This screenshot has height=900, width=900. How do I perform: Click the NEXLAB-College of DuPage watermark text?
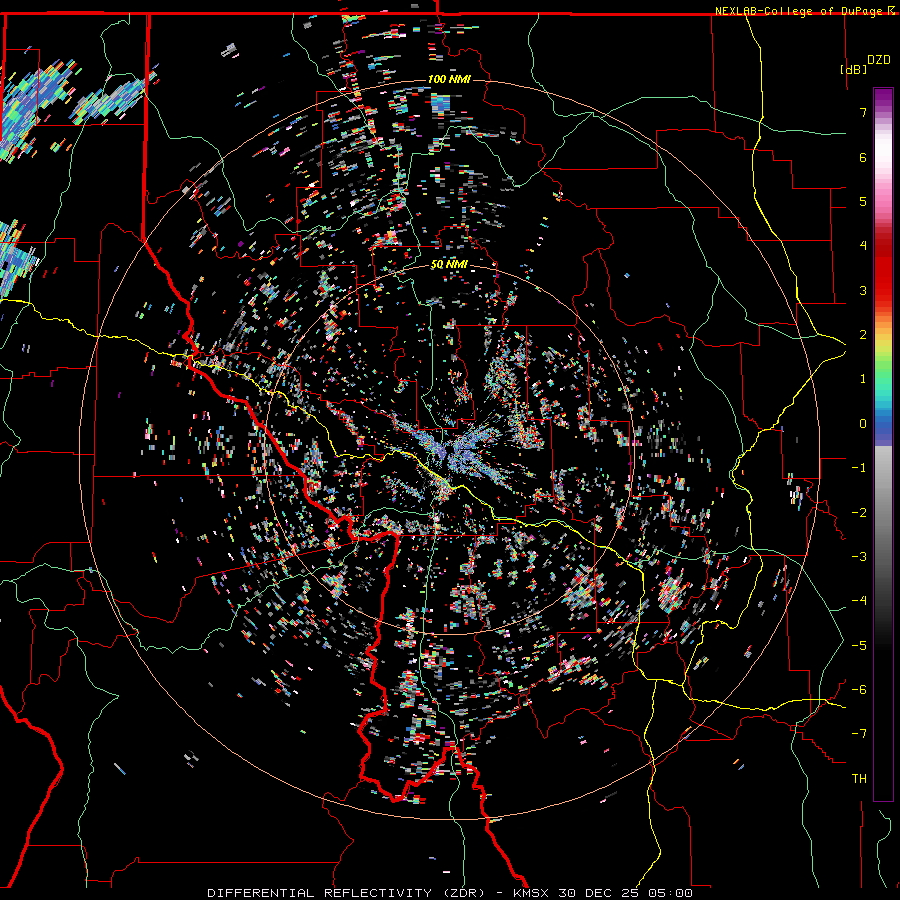(x=800, y=11)
